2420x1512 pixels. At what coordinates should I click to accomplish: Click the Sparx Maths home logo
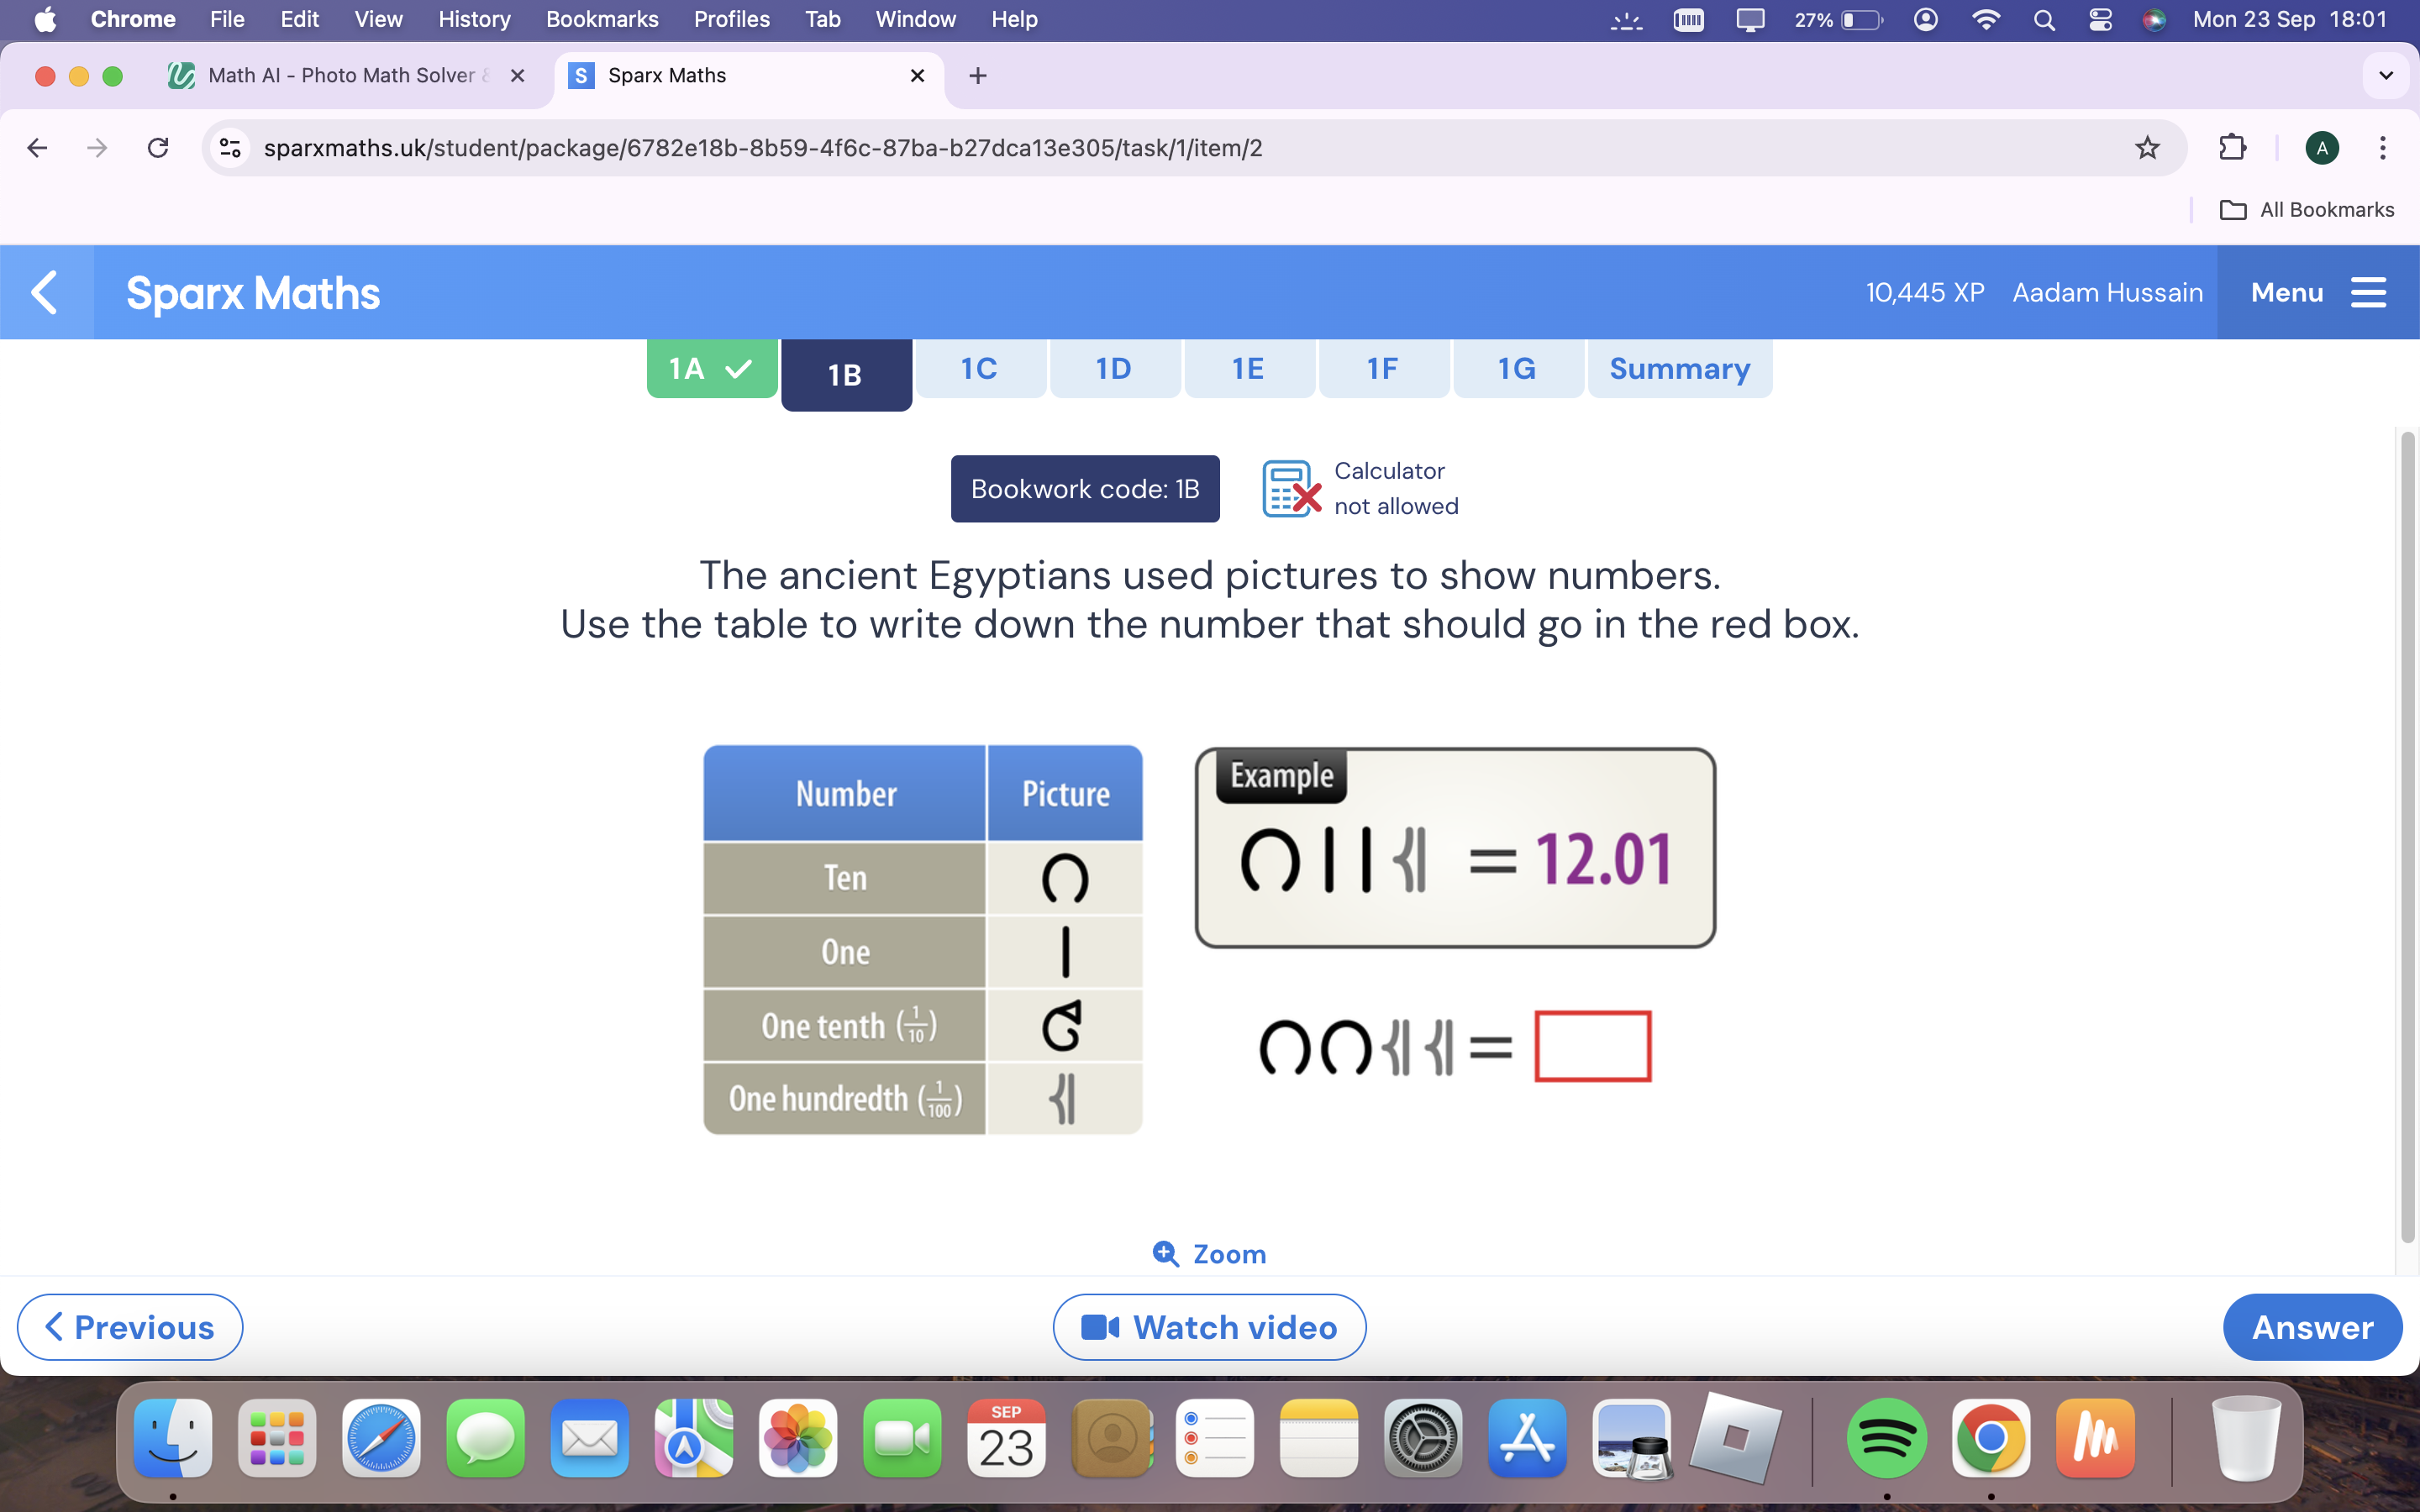pos(253,292)
